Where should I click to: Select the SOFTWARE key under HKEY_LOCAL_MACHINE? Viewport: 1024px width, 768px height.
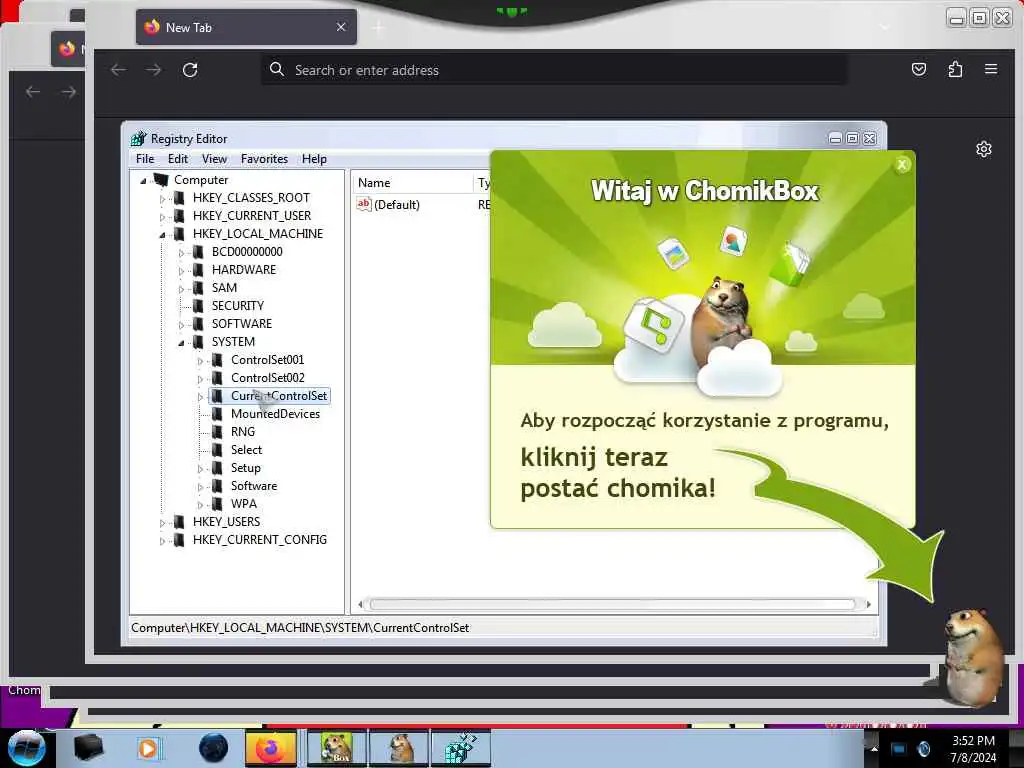click(242, 324)
